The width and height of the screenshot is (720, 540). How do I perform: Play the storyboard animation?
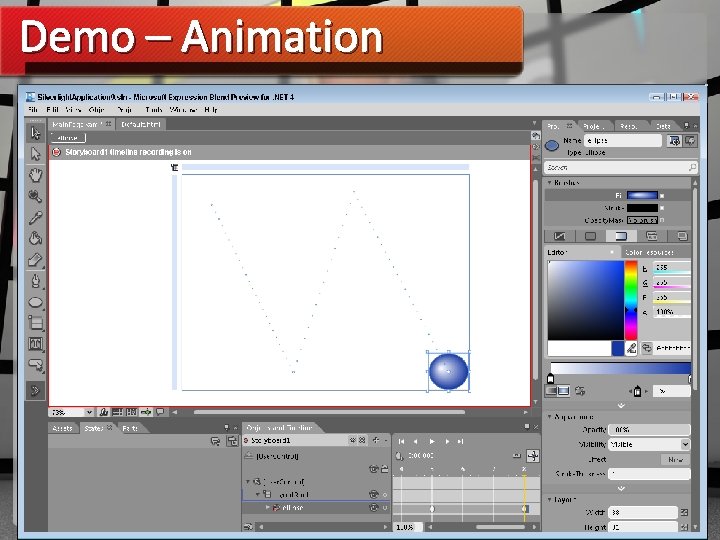click(x=432, y=441)
